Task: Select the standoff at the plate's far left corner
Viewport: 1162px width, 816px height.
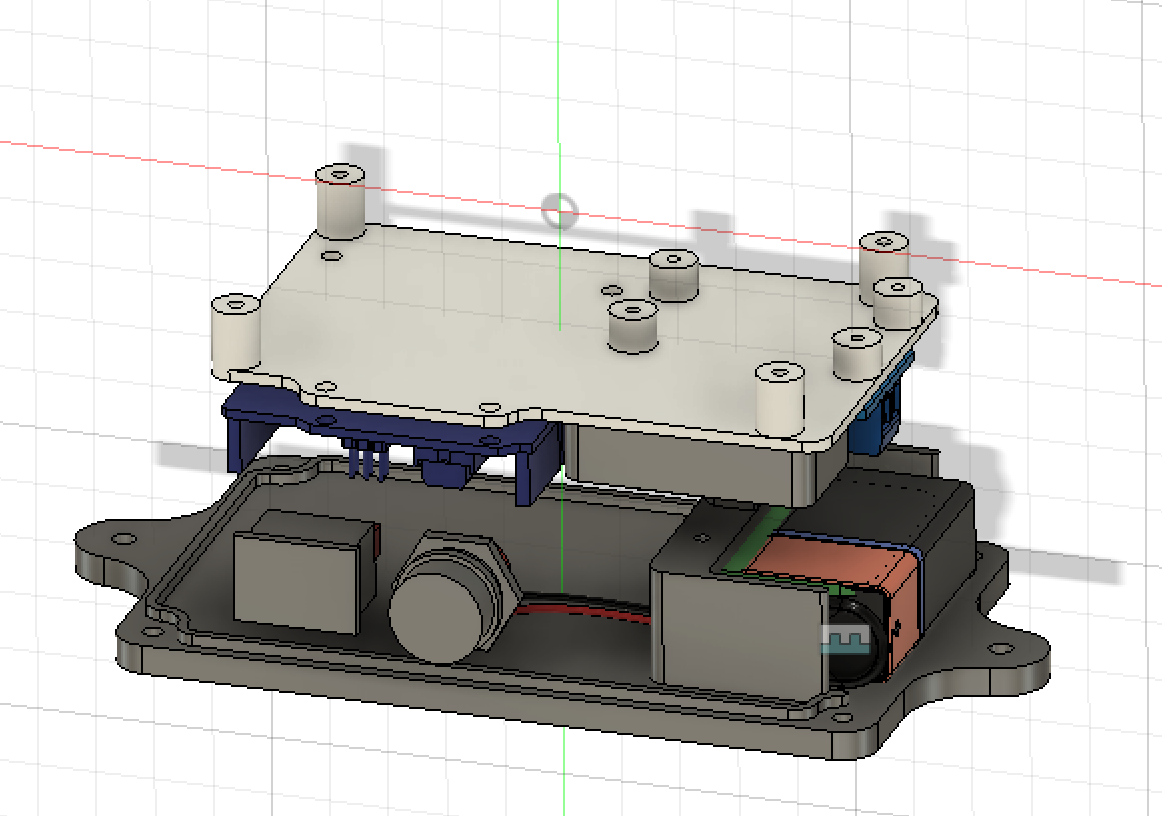Action: pyautogui.click(x=236, y=336)
